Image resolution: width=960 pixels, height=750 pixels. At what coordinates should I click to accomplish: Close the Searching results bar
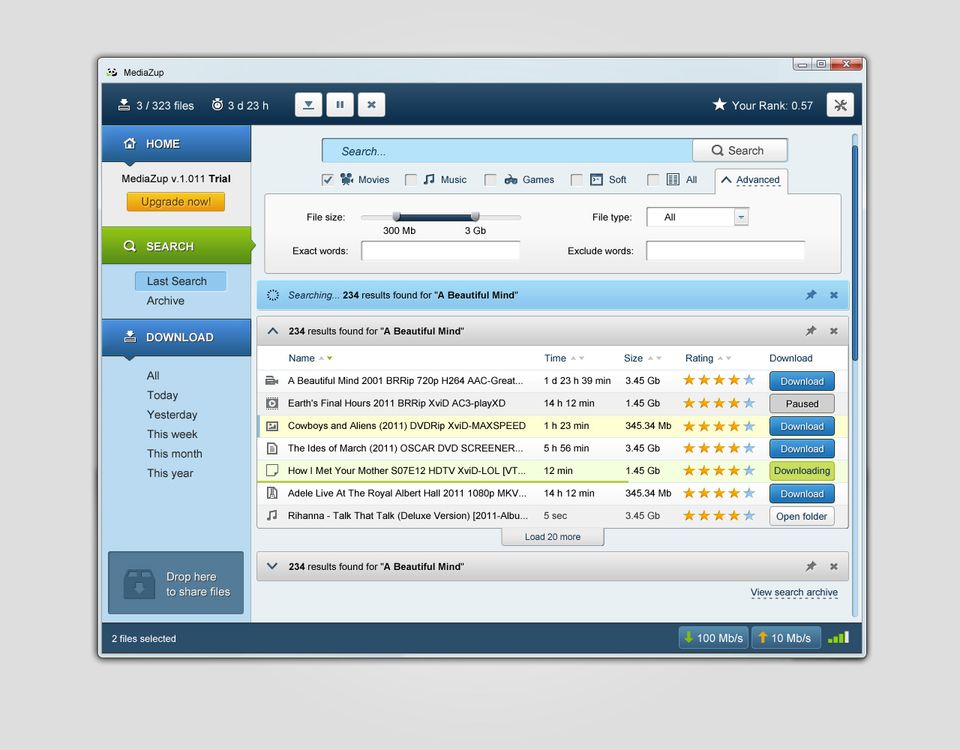tap(833, 295)
